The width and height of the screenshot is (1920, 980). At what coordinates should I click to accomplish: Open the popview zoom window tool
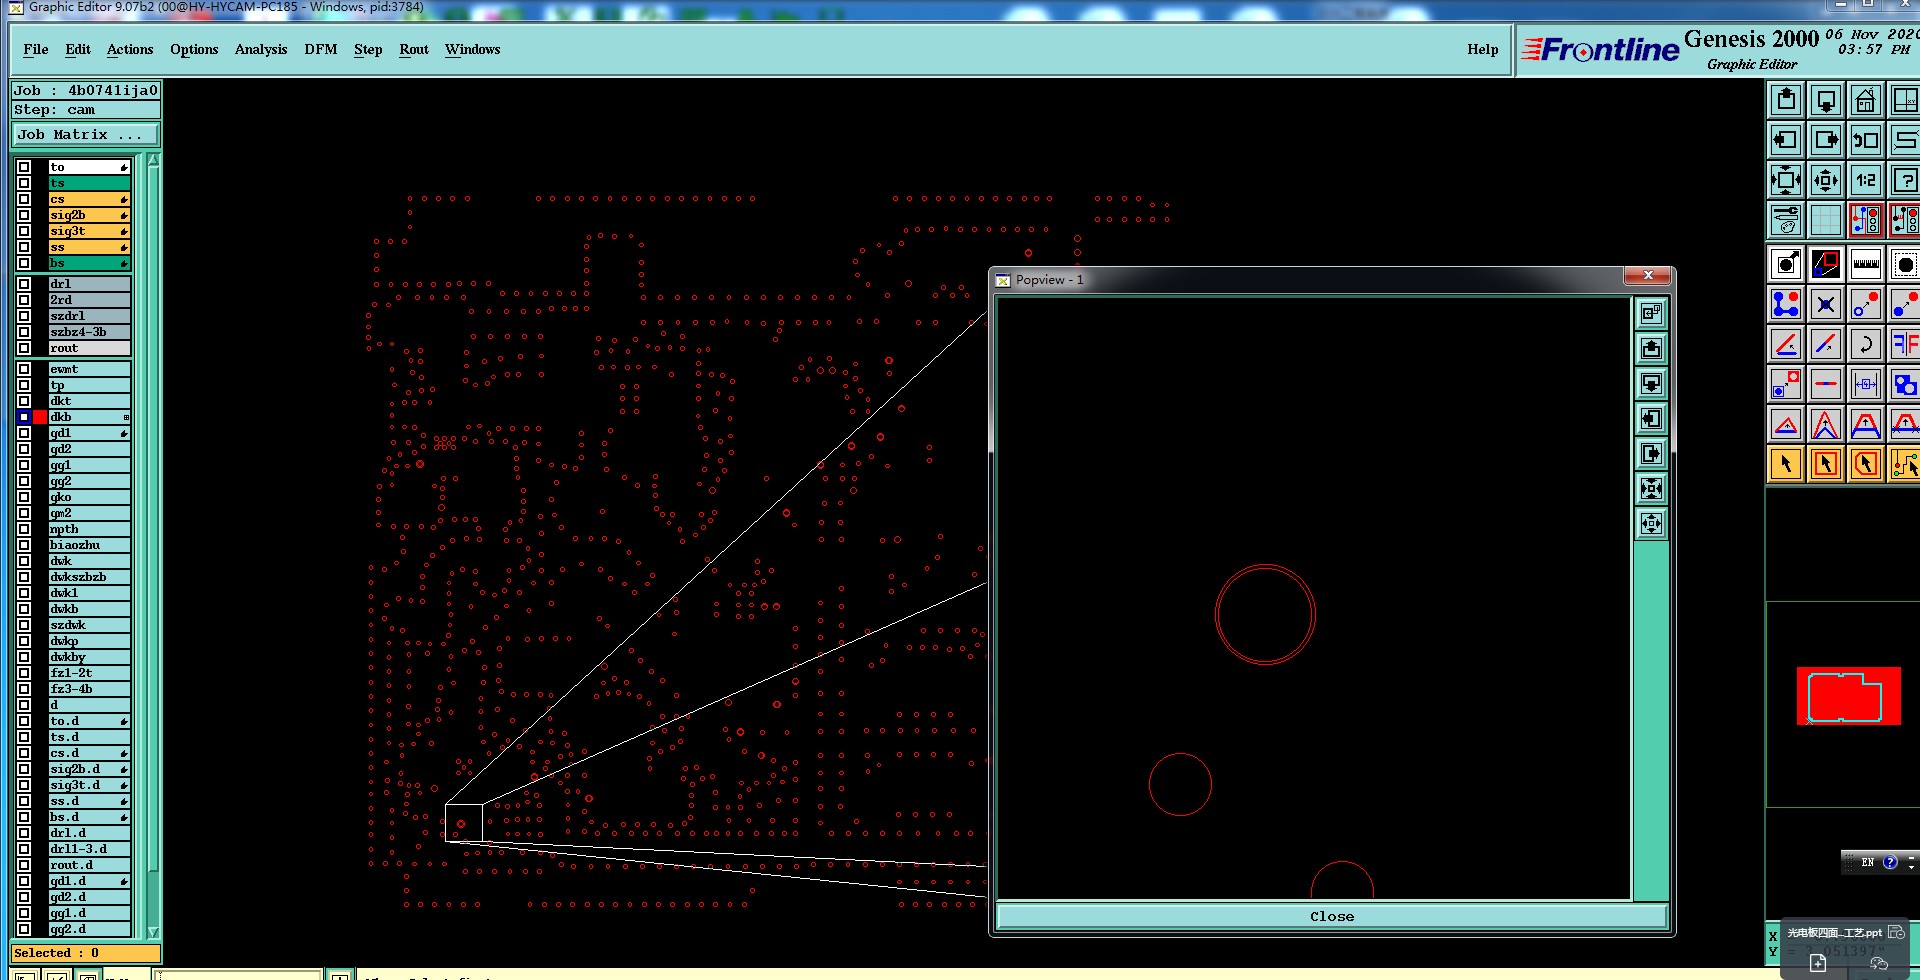1826,265
